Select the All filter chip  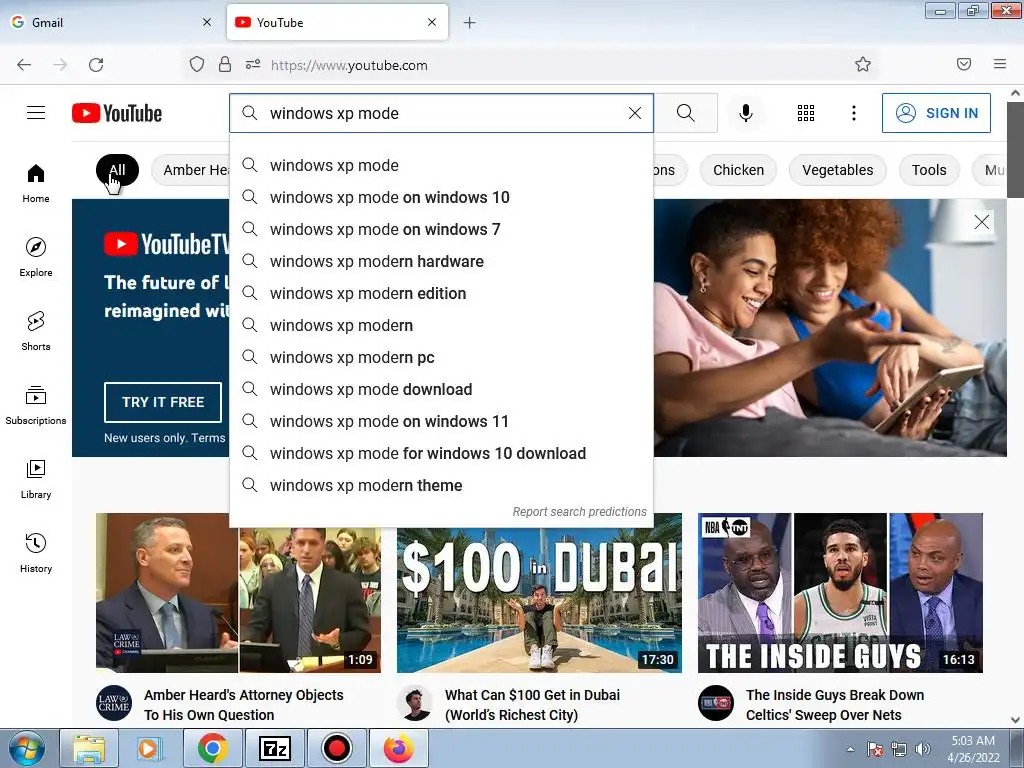pos(118,170)
